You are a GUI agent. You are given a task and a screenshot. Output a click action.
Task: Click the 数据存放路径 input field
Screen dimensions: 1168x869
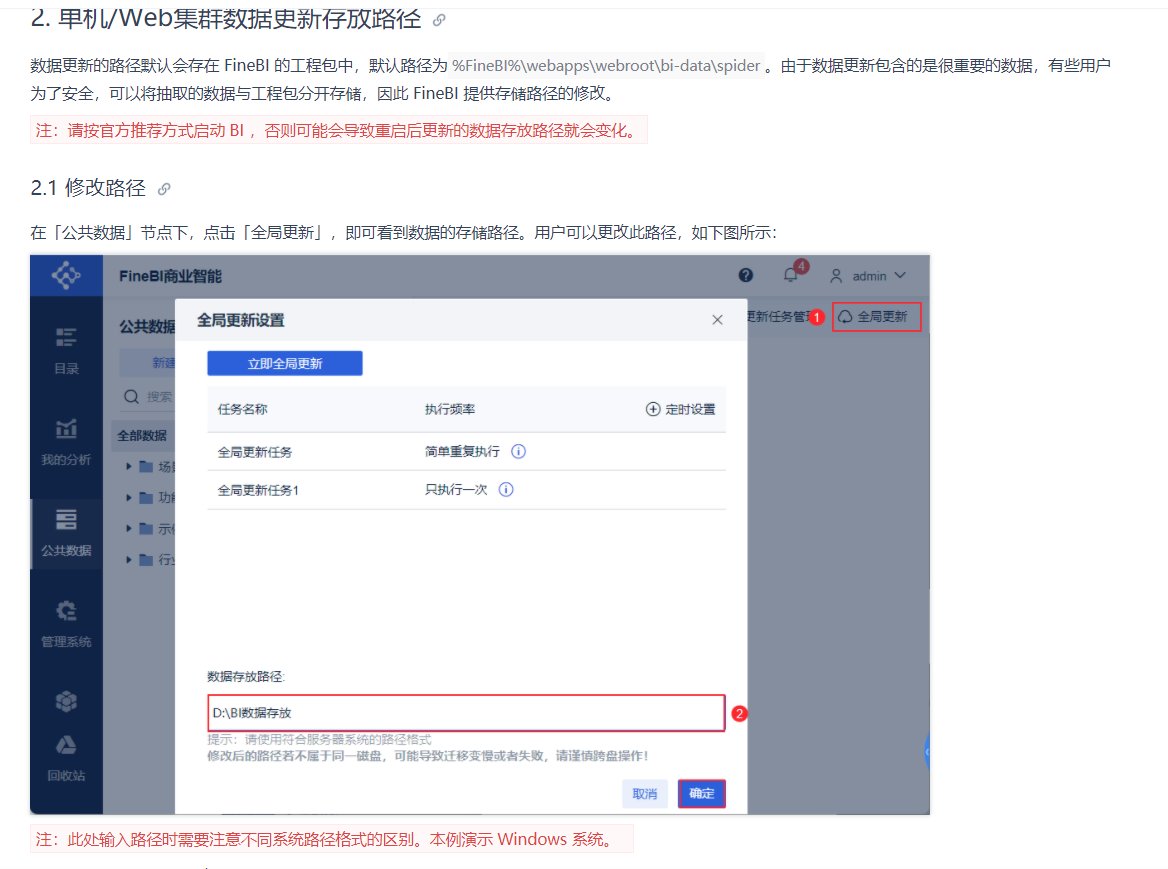click(x=466, y=713)
